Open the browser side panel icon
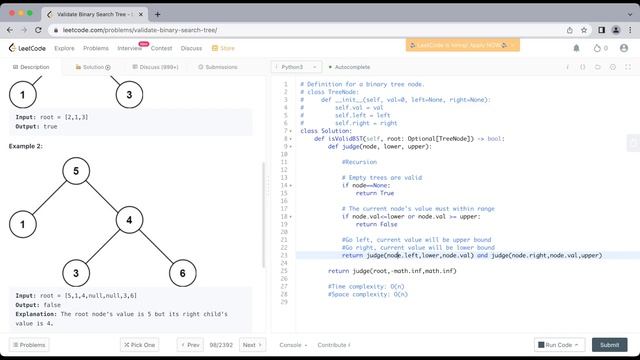Image resolution: width=640 pixels, height=360 pixels. 602,30
